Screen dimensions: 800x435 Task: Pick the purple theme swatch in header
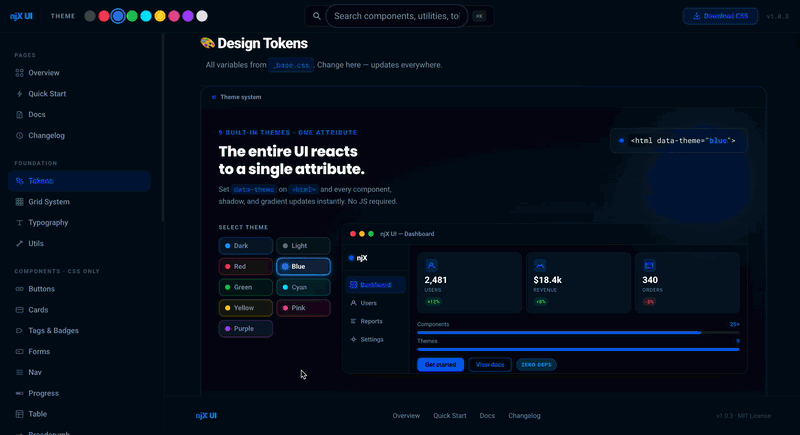[x=188, y=16]
